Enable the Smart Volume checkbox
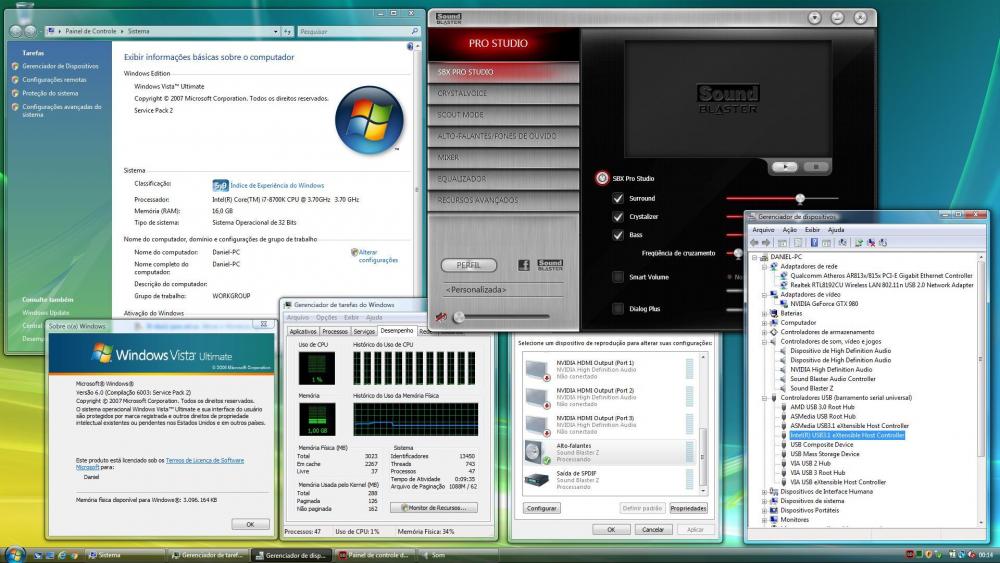The image size is (1000, 563). (x=618, y=277)
